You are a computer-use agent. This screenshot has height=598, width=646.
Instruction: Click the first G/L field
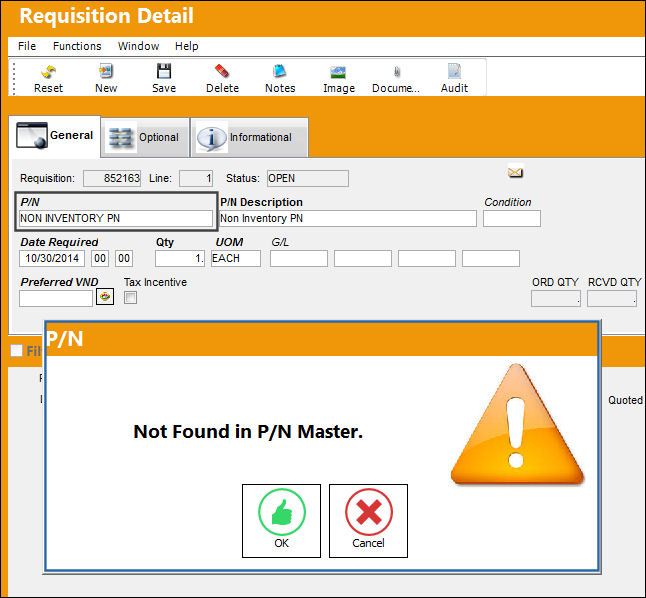[299, 258]
